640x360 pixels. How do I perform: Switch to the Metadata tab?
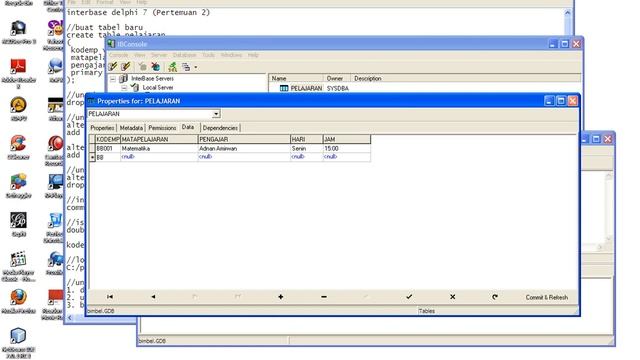pyautogui.click(x=131, y=128)
